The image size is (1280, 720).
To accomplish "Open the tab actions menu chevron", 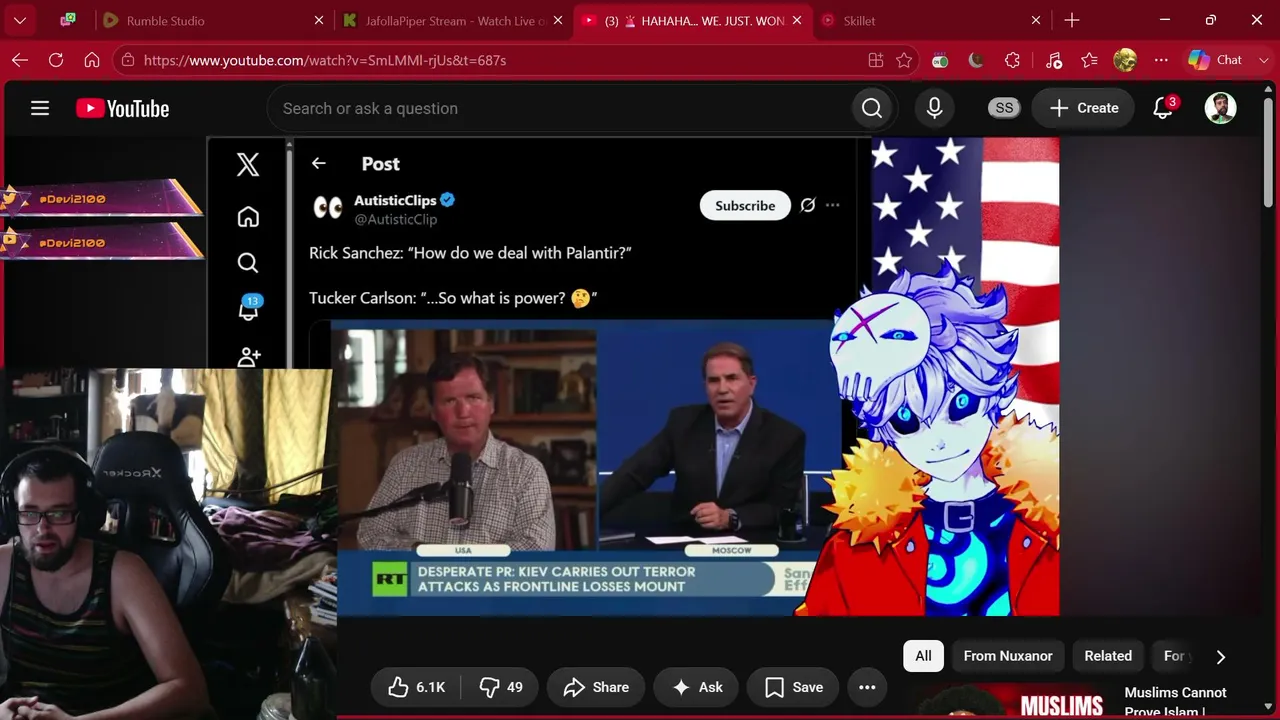I will [x=20, y=20].
